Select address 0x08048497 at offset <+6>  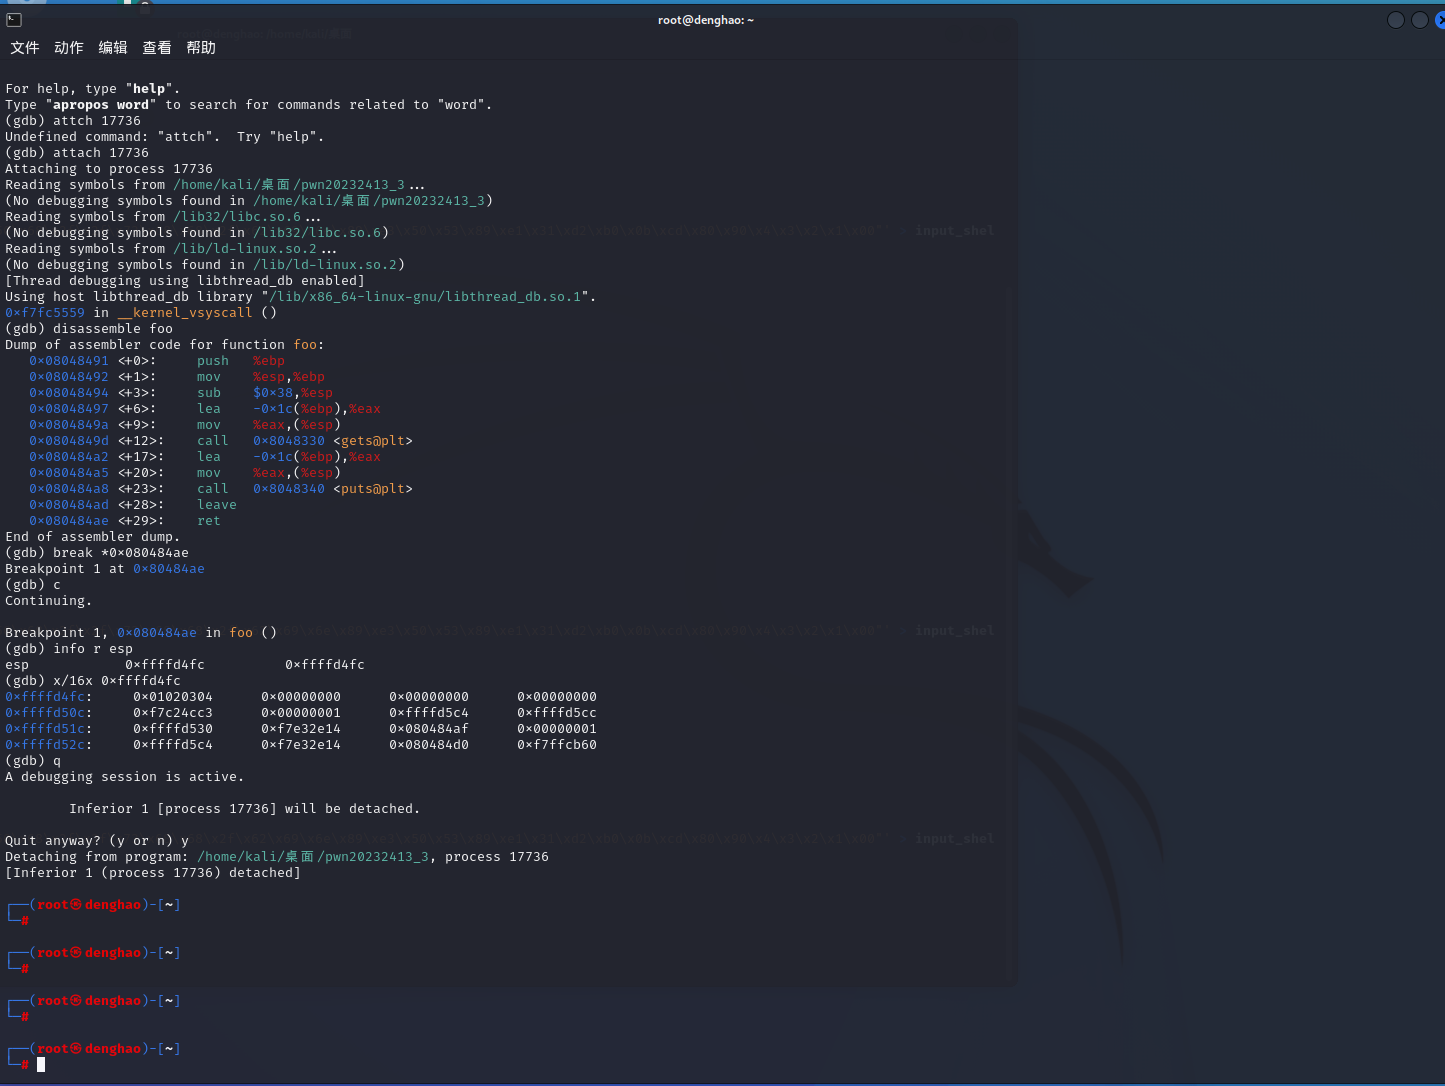point(69,409)
